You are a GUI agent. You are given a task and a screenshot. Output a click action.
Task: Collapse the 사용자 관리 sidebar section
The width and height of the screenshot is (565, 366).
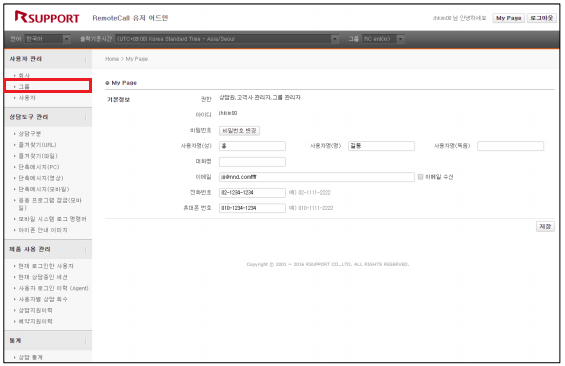coord(85,59)
